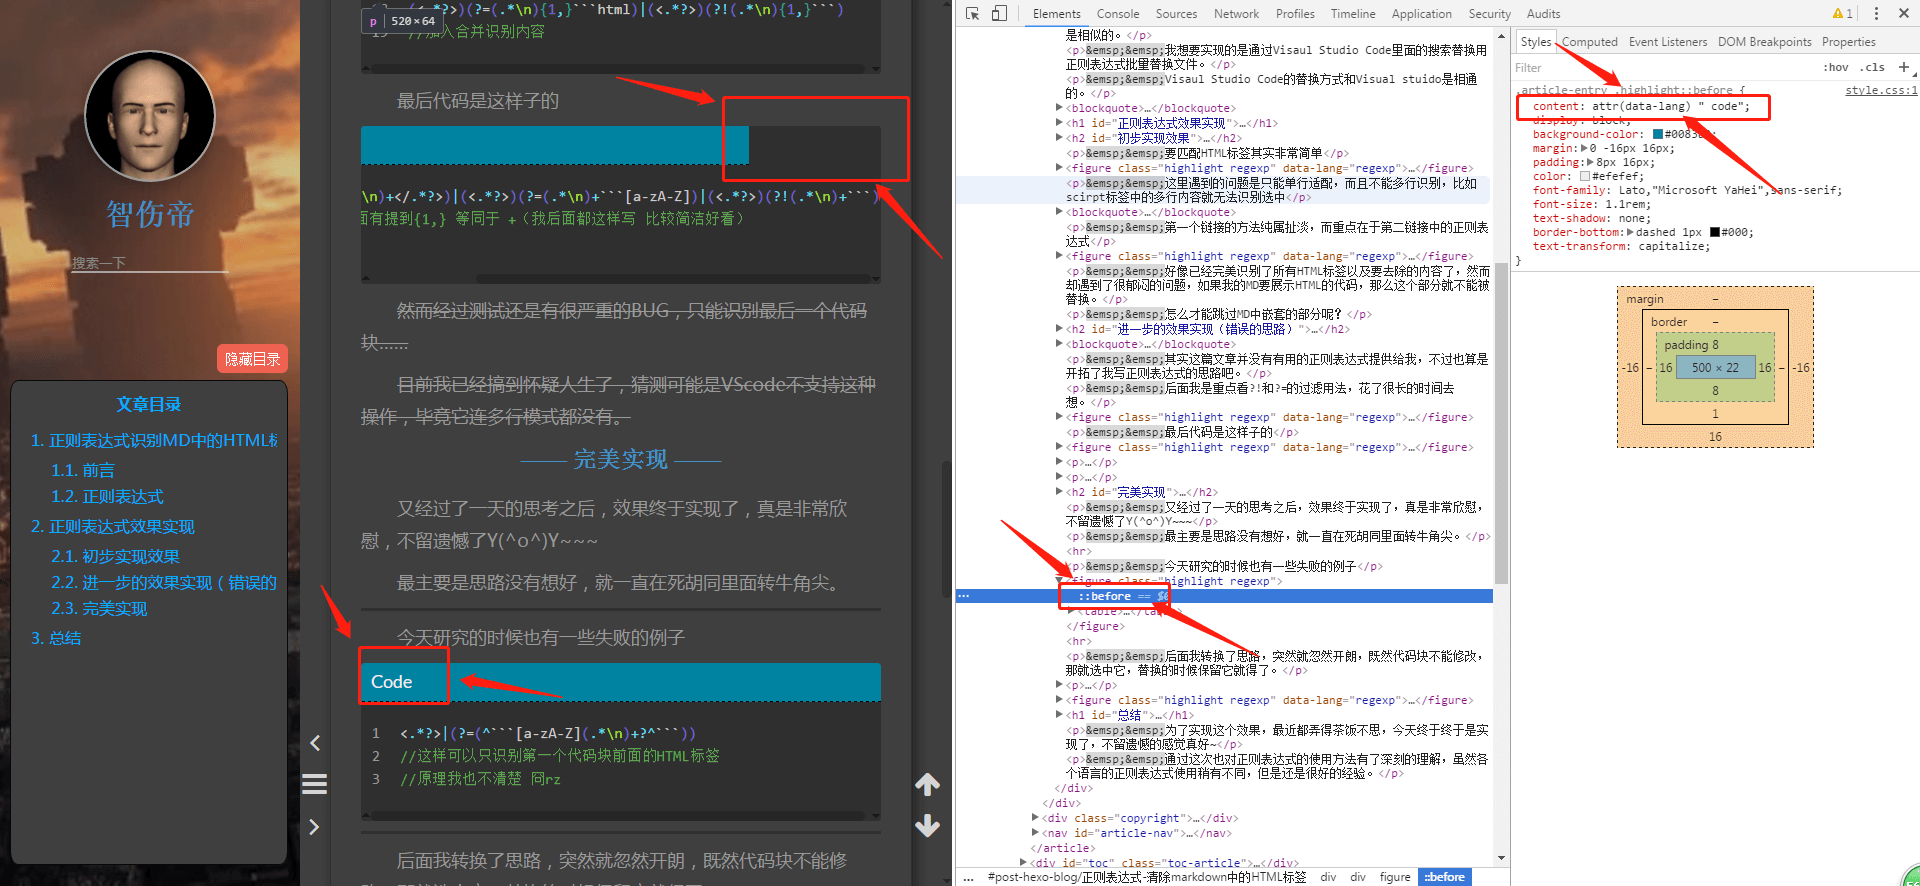Expand div id=toc node
This screenshot has width=1920, height=886.
tap(1024, 863)
